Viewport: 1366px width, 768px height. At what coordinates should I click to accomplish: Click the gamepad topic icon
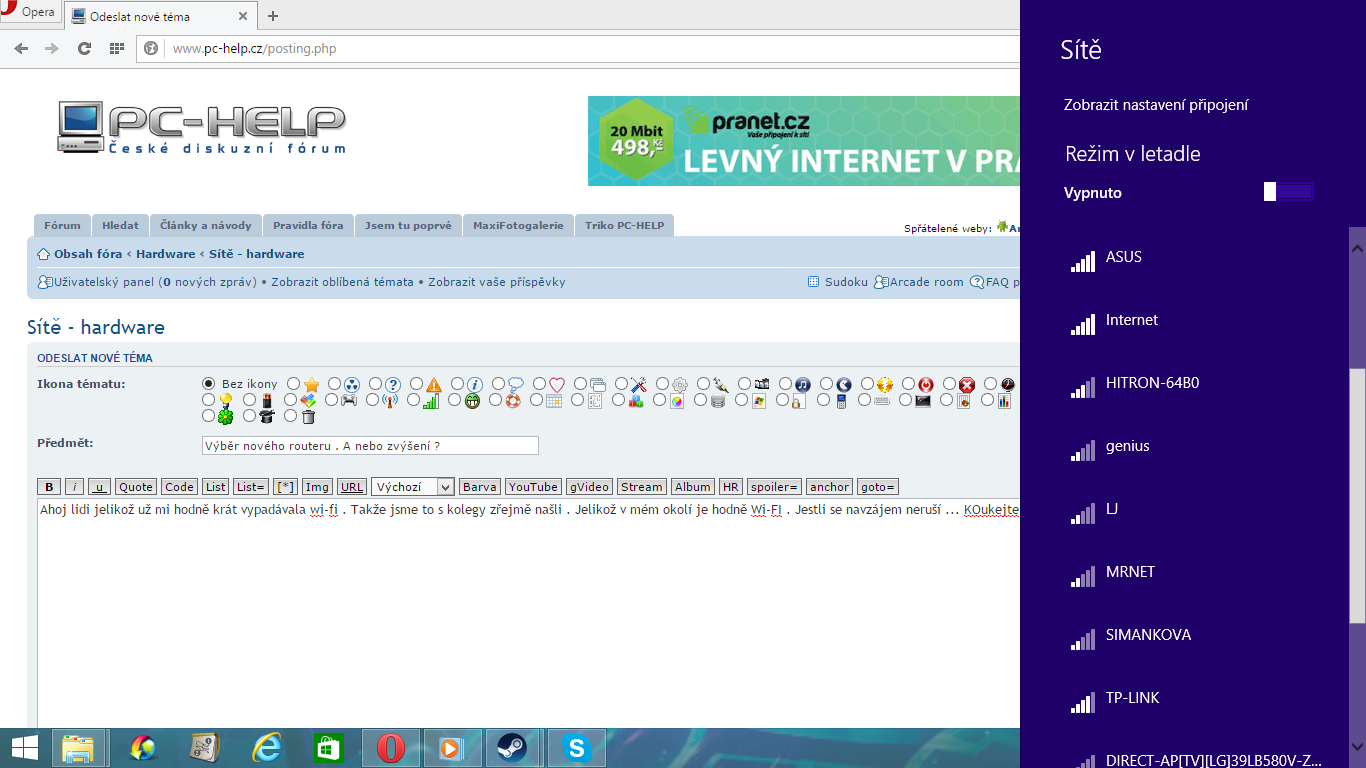349,401
